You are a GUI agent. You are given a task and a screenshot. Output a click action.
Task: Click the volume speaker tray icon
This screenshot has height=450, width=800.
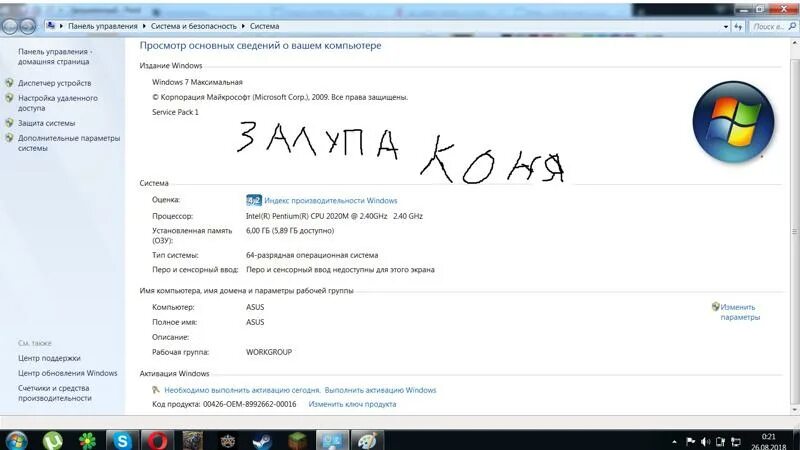point(705,441)
